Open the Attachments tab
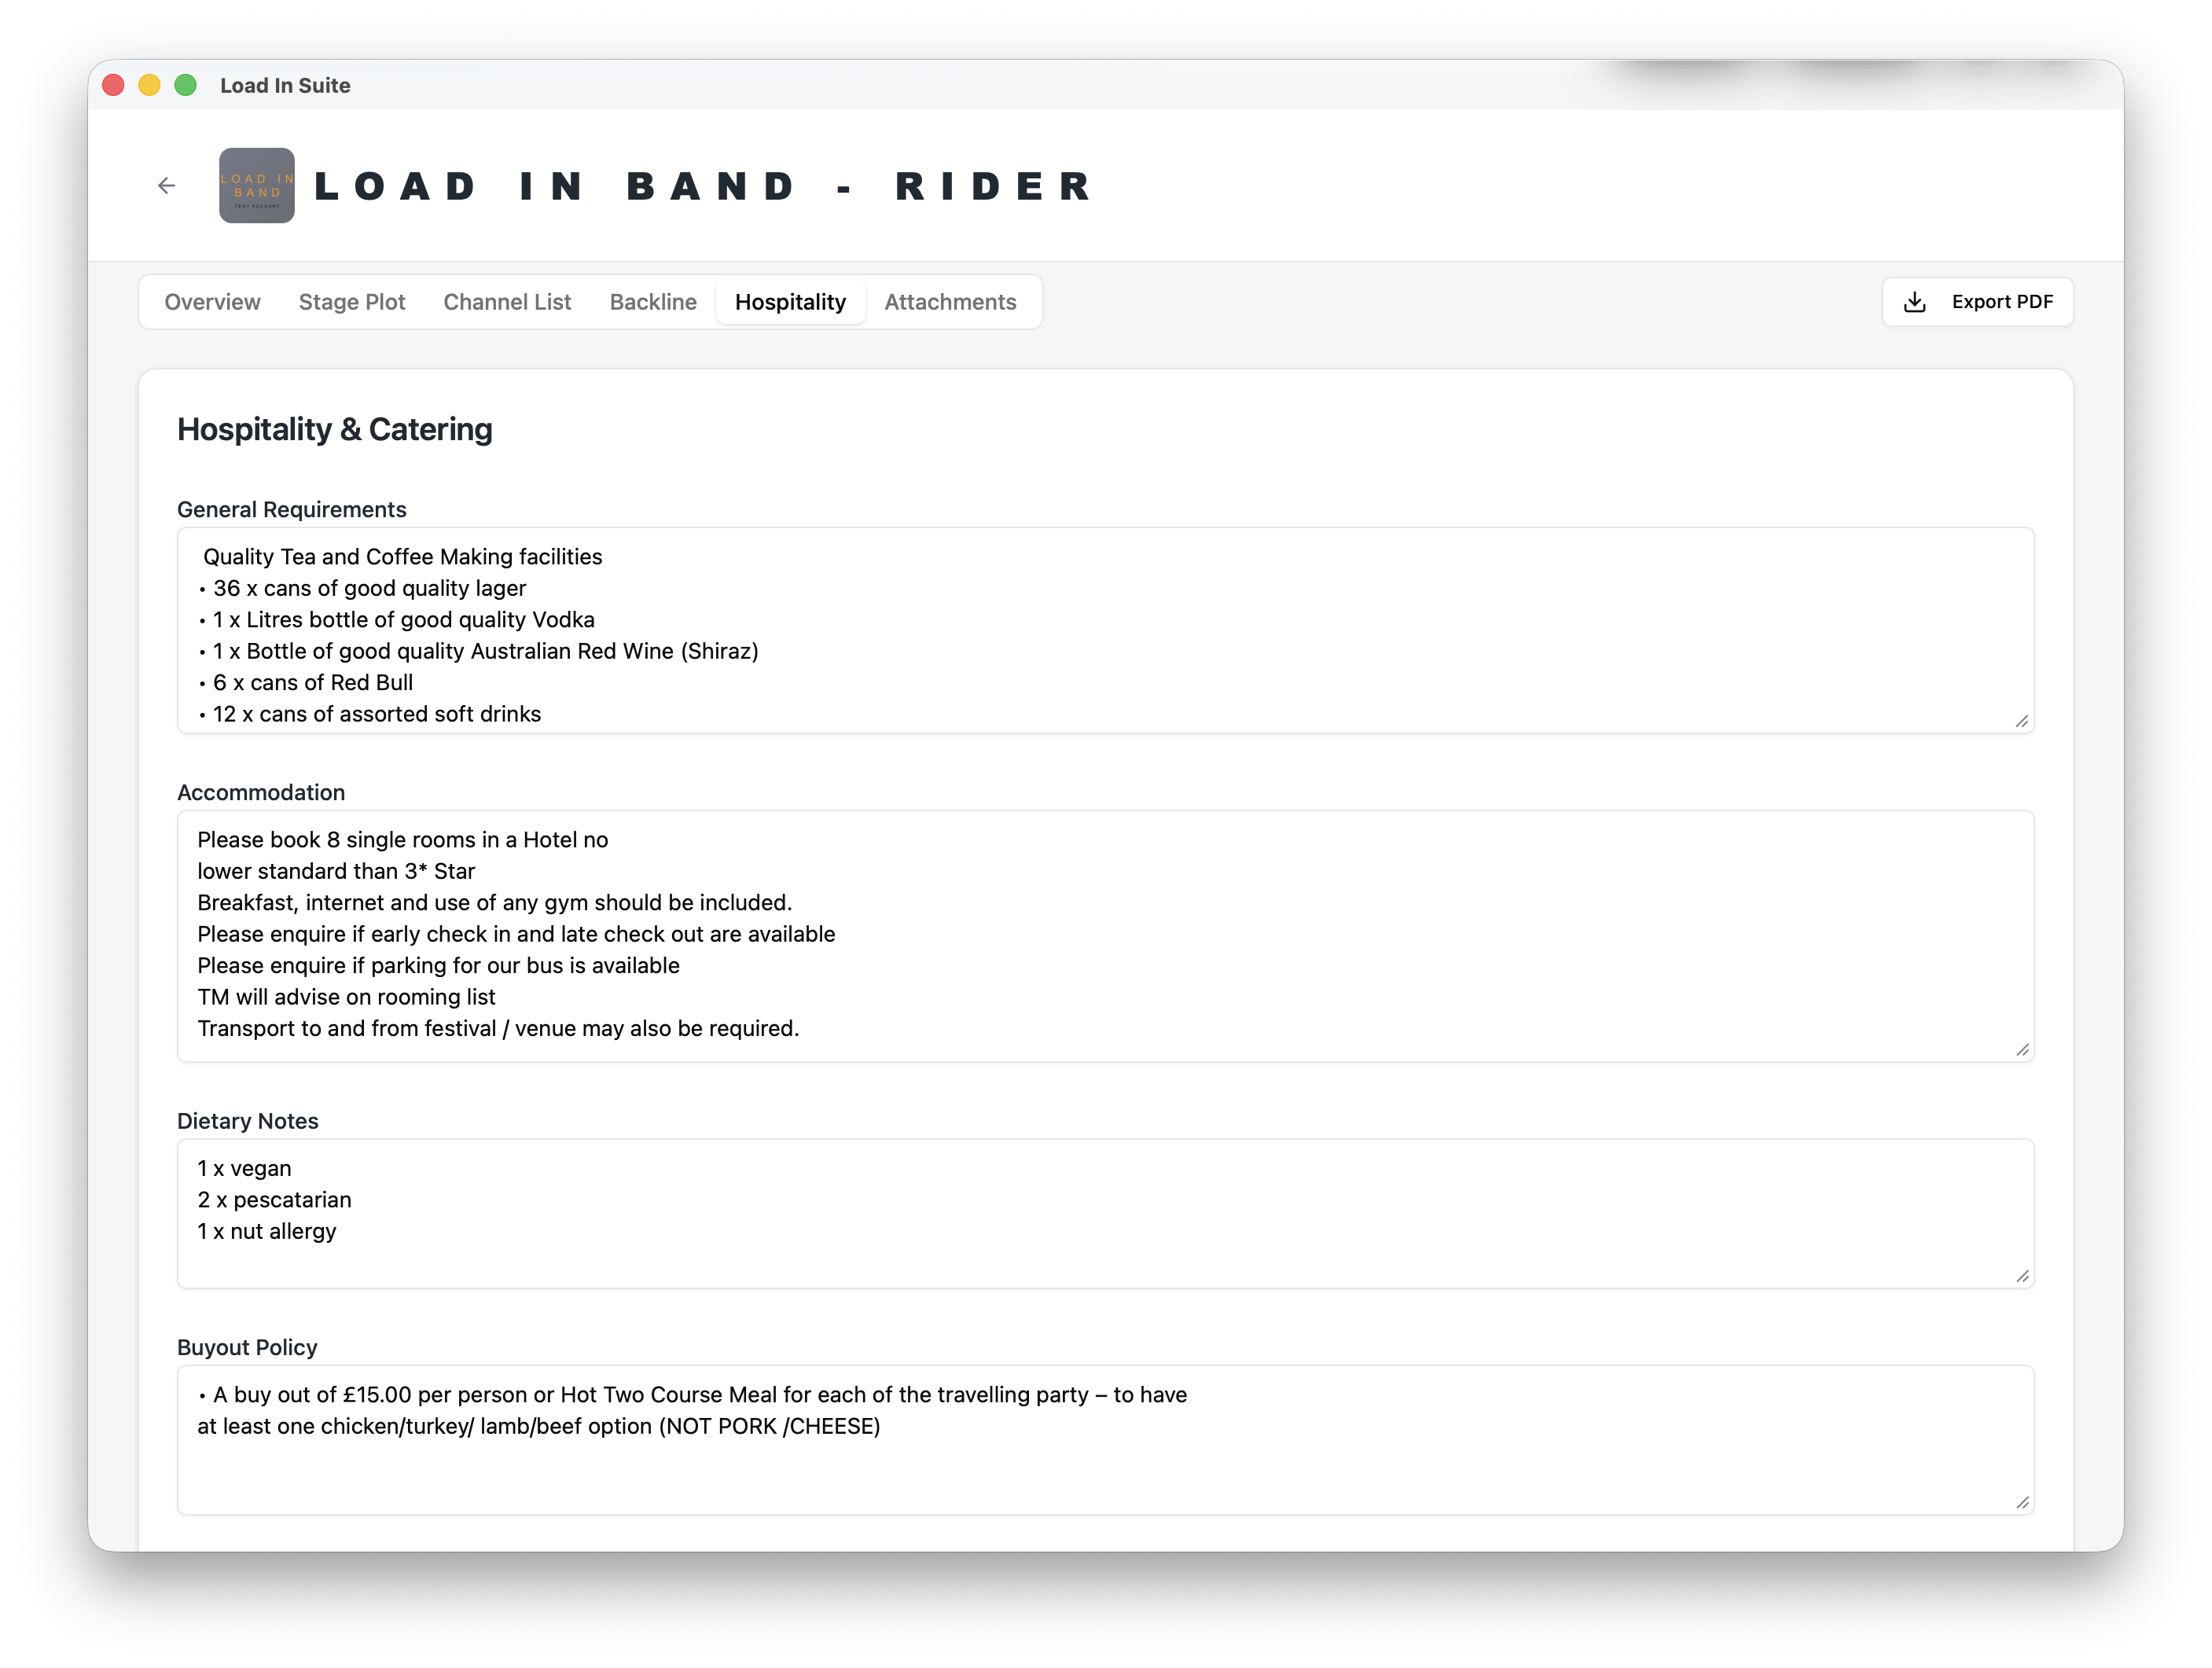The height and width of the screenshot is (1668, 2212). point(950,302)
